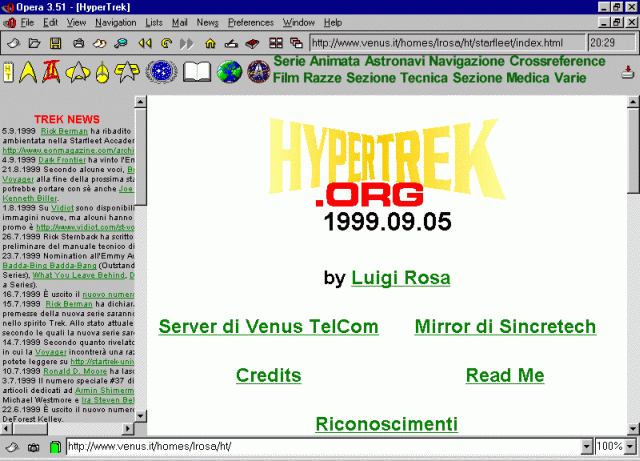Save the page with the floppy disk icon

pyautogui.click(x=56, y=43)
